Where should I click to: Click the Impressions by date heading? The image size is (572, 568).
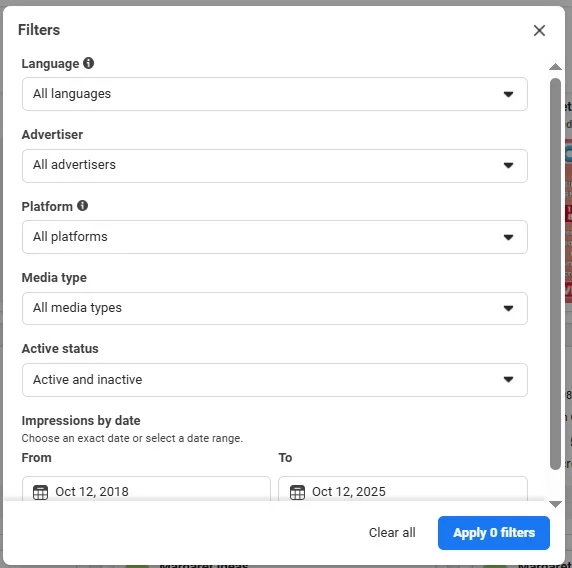(81, 420)
